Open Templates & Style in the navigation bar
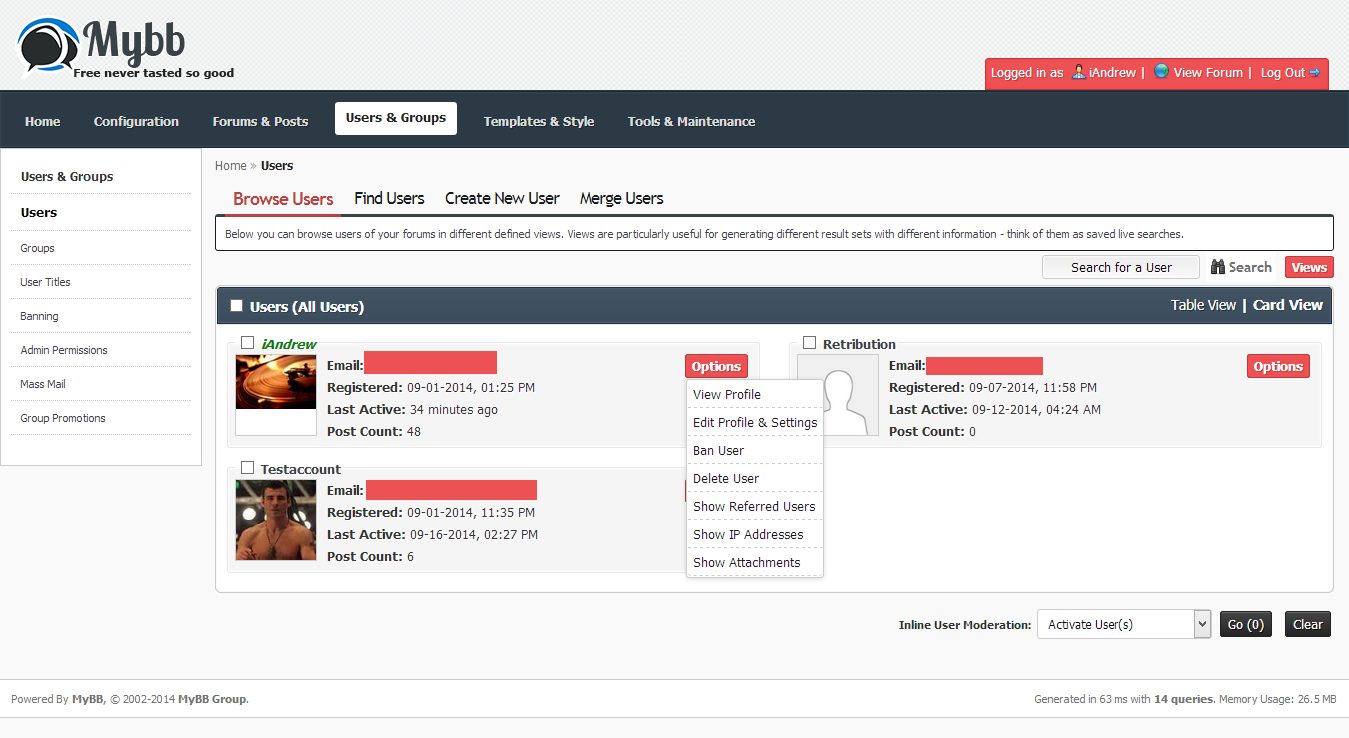The height and width of the screenshot is (738, 1349). 538,121
